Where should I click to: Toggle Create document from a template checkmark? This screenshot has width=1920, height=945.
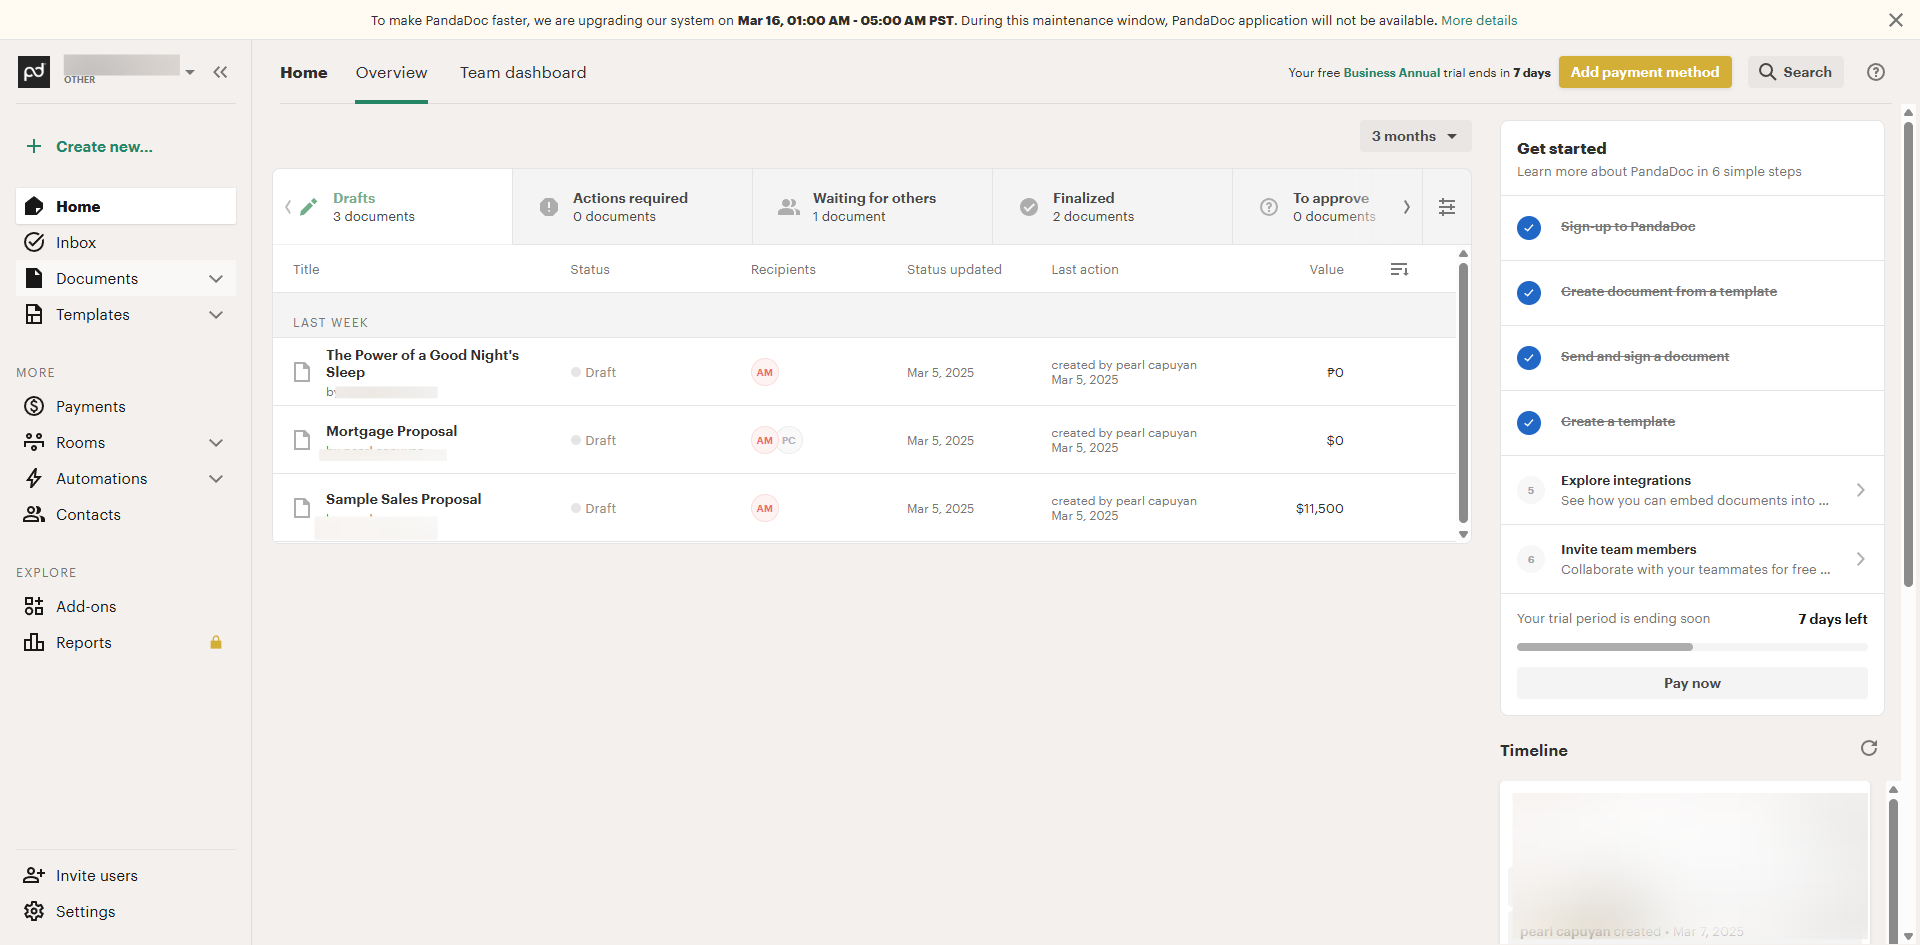pyautogui.click(x=1529, y=293)
